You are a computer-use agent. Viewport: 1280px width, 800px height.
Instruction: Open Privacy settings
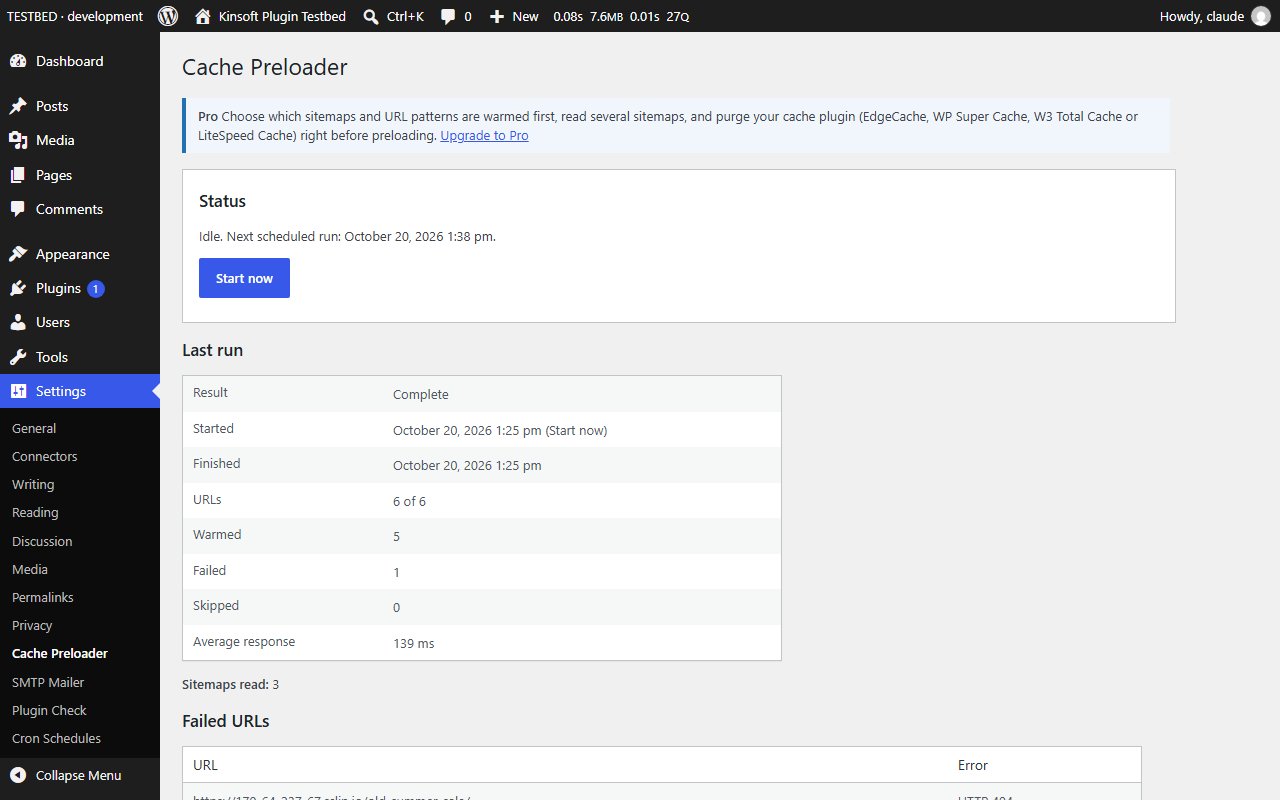click(32, 625)
